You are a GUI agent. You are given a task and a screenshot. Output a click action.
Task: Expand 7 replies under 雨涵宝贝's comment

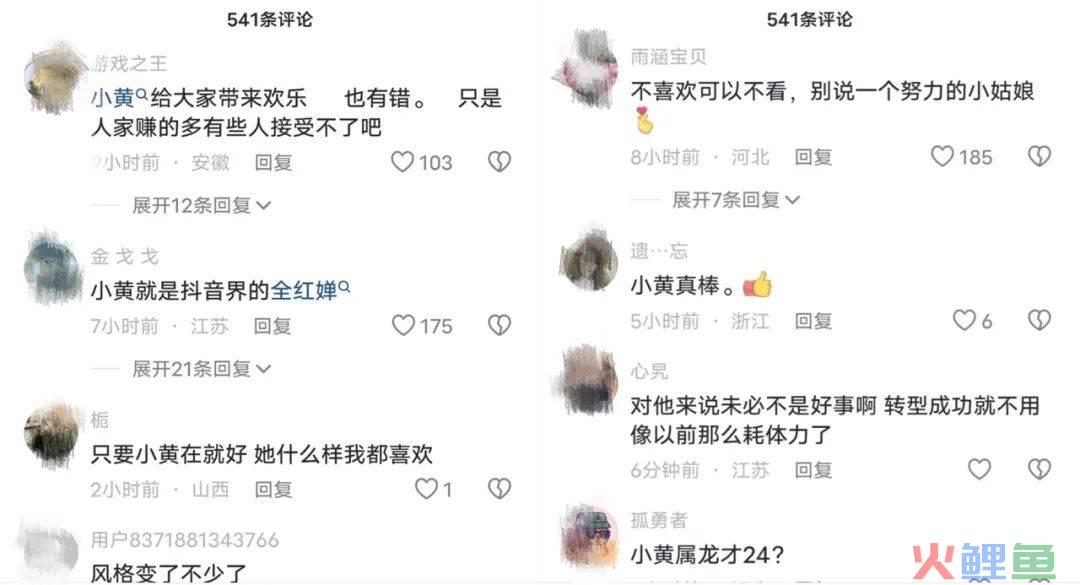736,200
